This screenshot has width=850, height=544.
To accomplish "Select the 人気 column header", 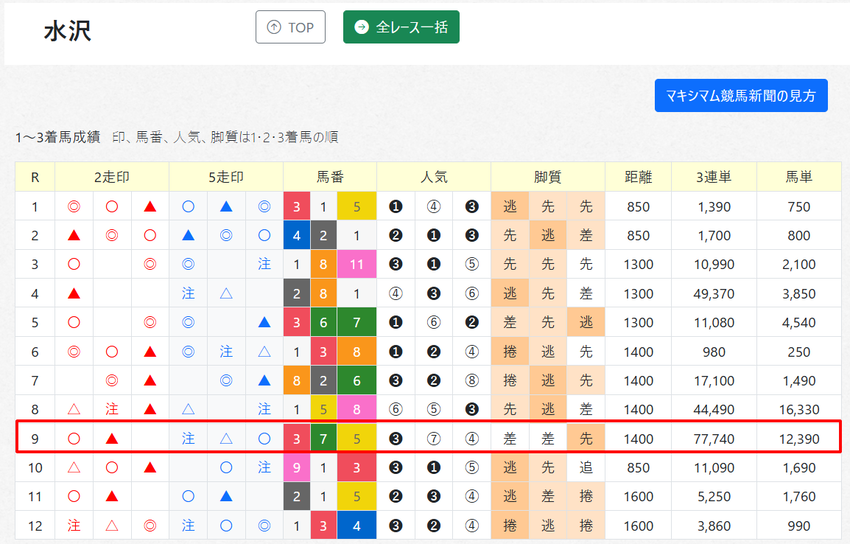I will pyautogui.click(x=434, y=177).
